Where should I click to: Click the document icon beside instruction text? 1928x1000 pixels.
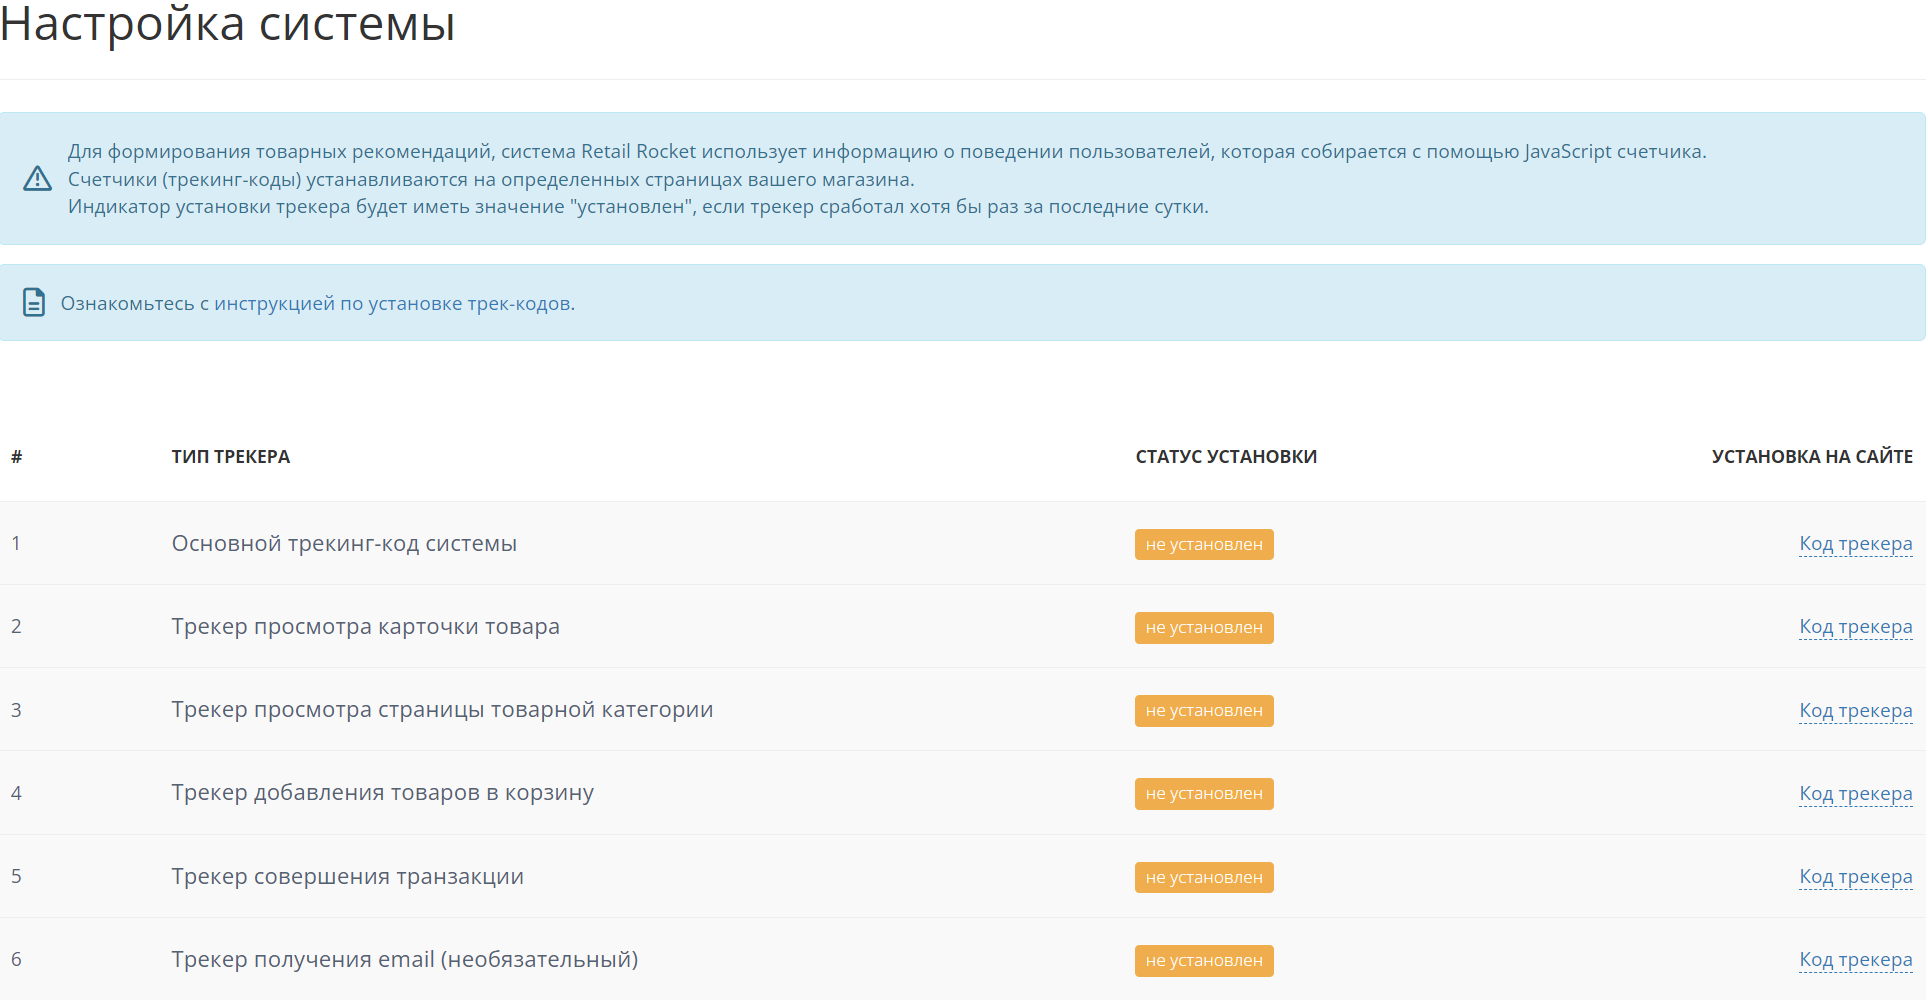click(x=34, y=302)
